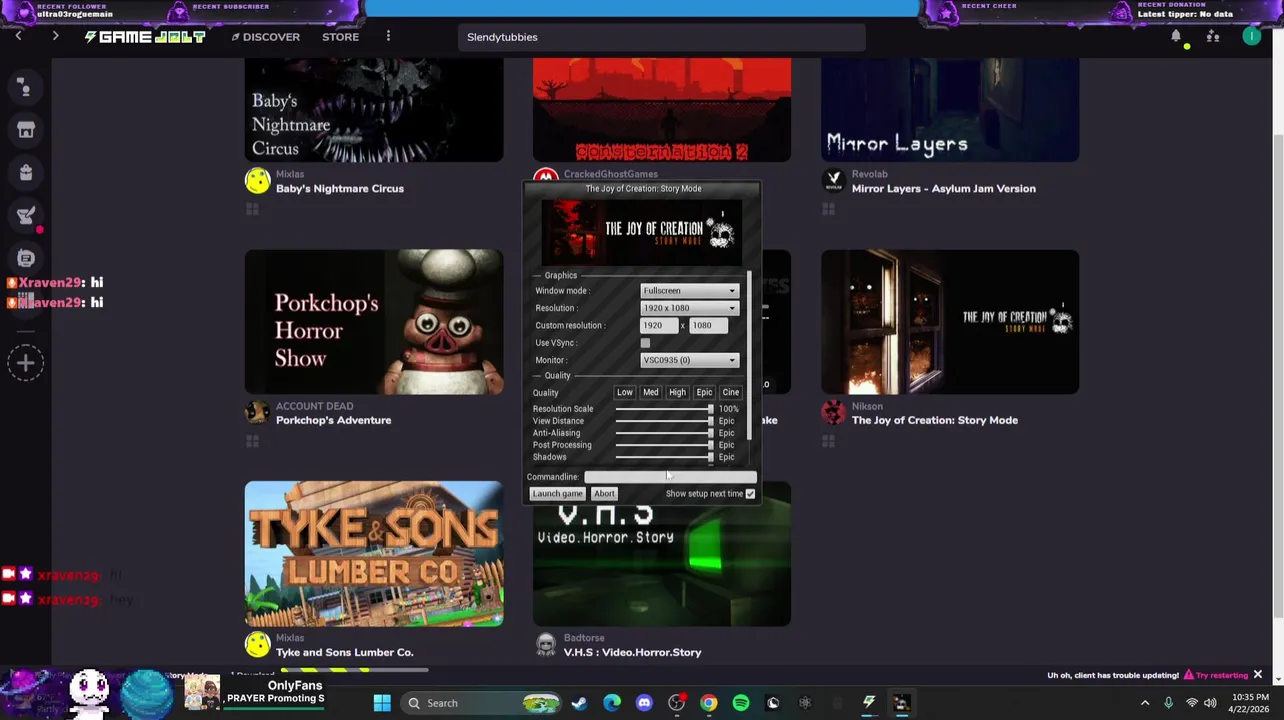1284x720 pixels.
Task: Open the Game Jolt client taskbar icon
Action: [x=869, y=703]
